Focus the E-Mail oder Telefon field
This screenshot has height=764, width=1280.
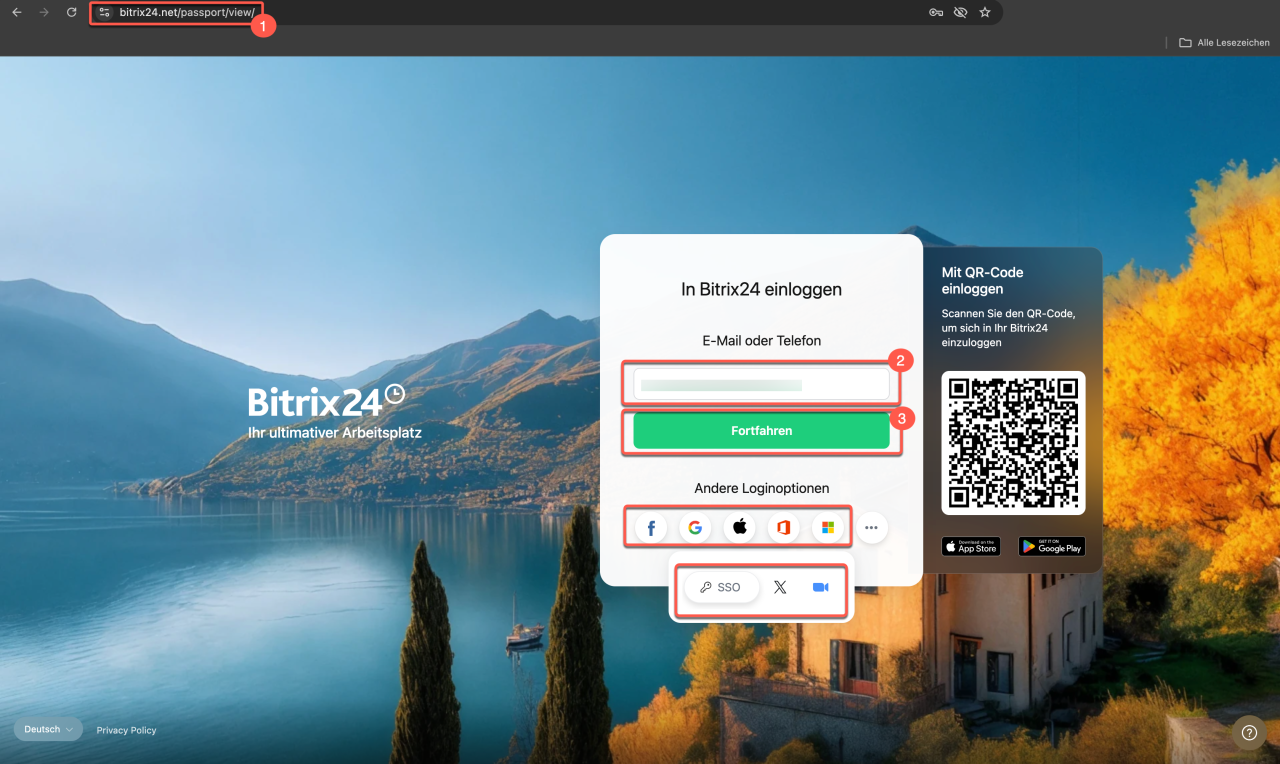(761, 384)
